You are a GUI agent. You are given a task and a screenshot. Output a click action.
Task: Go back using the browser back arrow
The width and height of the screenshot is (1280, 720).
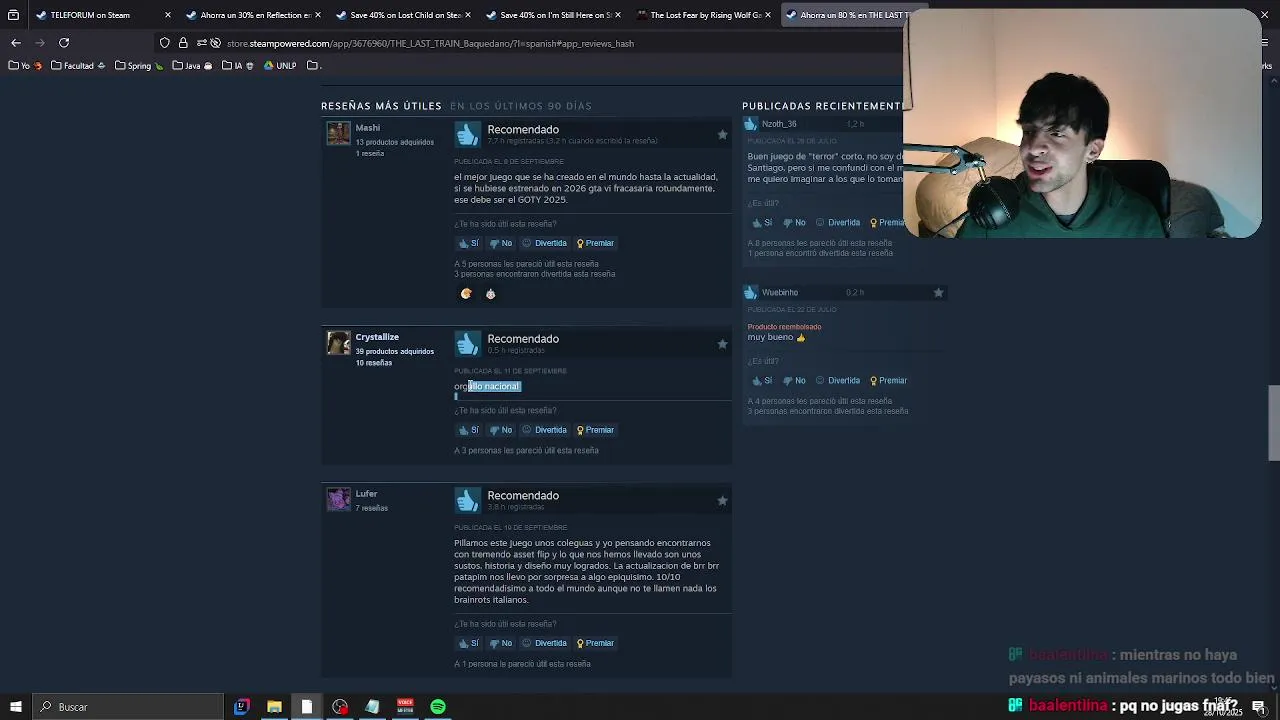pyautogui.click(x=16, y=43)
